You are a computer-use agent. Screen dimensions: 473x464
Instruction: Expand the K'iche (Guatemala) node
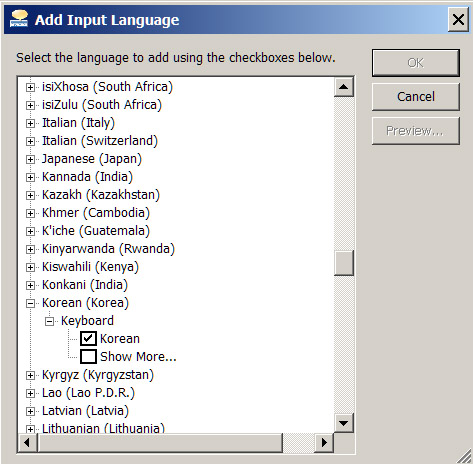30,231
